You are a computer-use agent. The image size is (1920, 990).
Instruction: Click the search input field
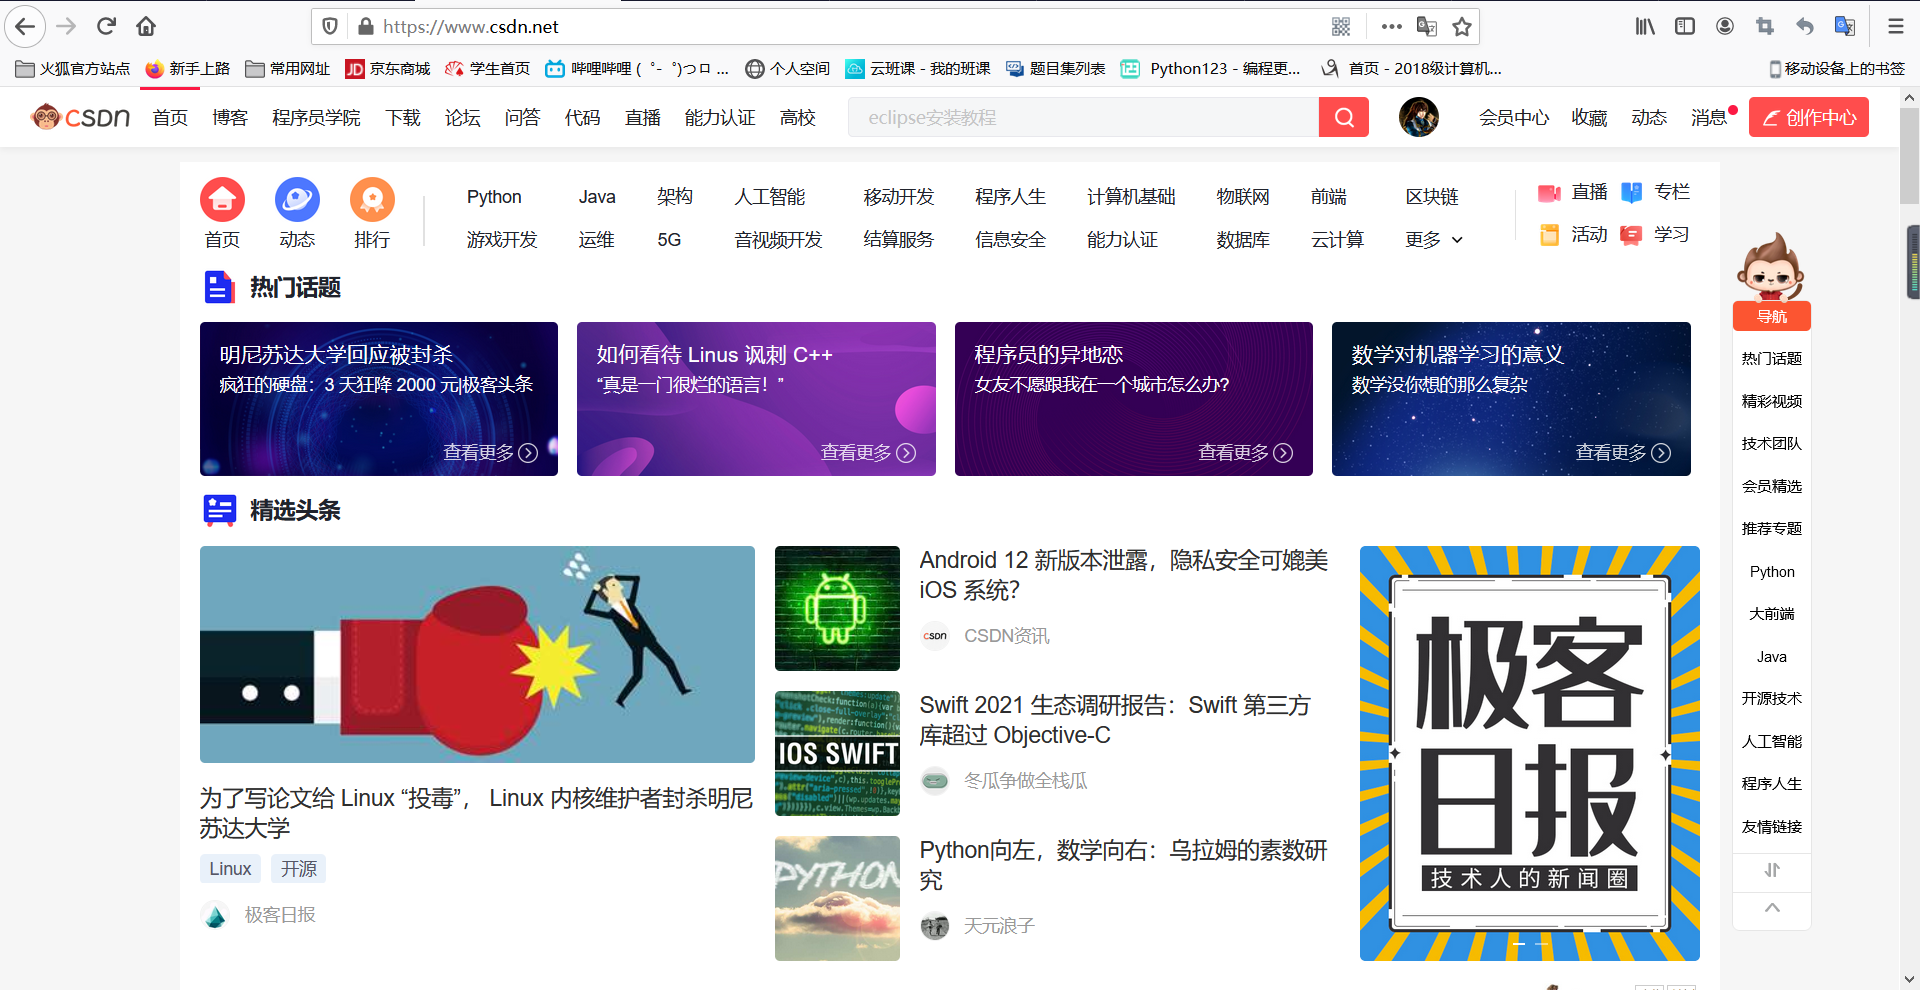(1083, 117)
